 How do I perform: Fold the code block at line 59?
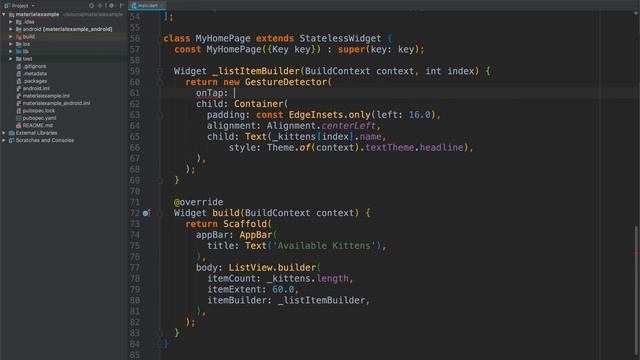click(x=160, y=71)
